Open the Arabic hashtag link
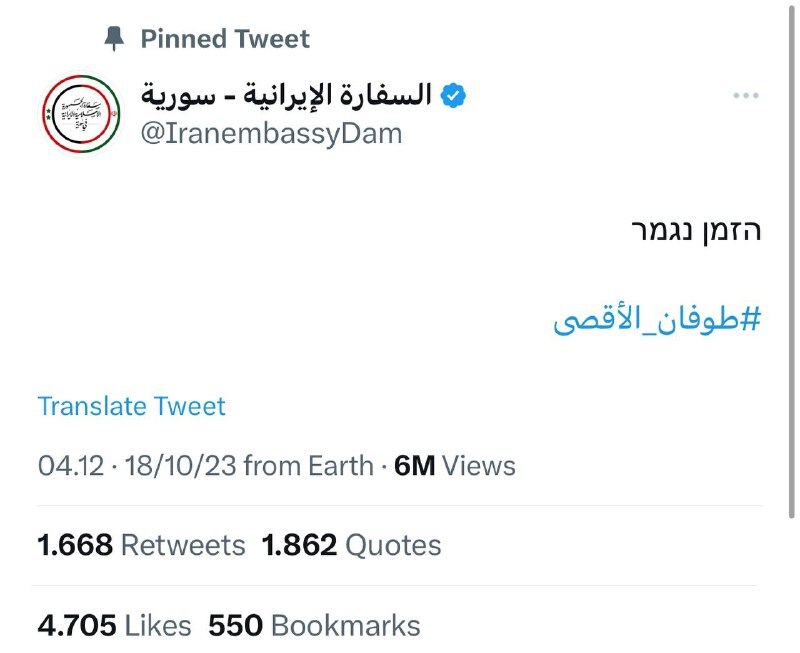Viewport: 800px width, 653px height. point(657,320)
